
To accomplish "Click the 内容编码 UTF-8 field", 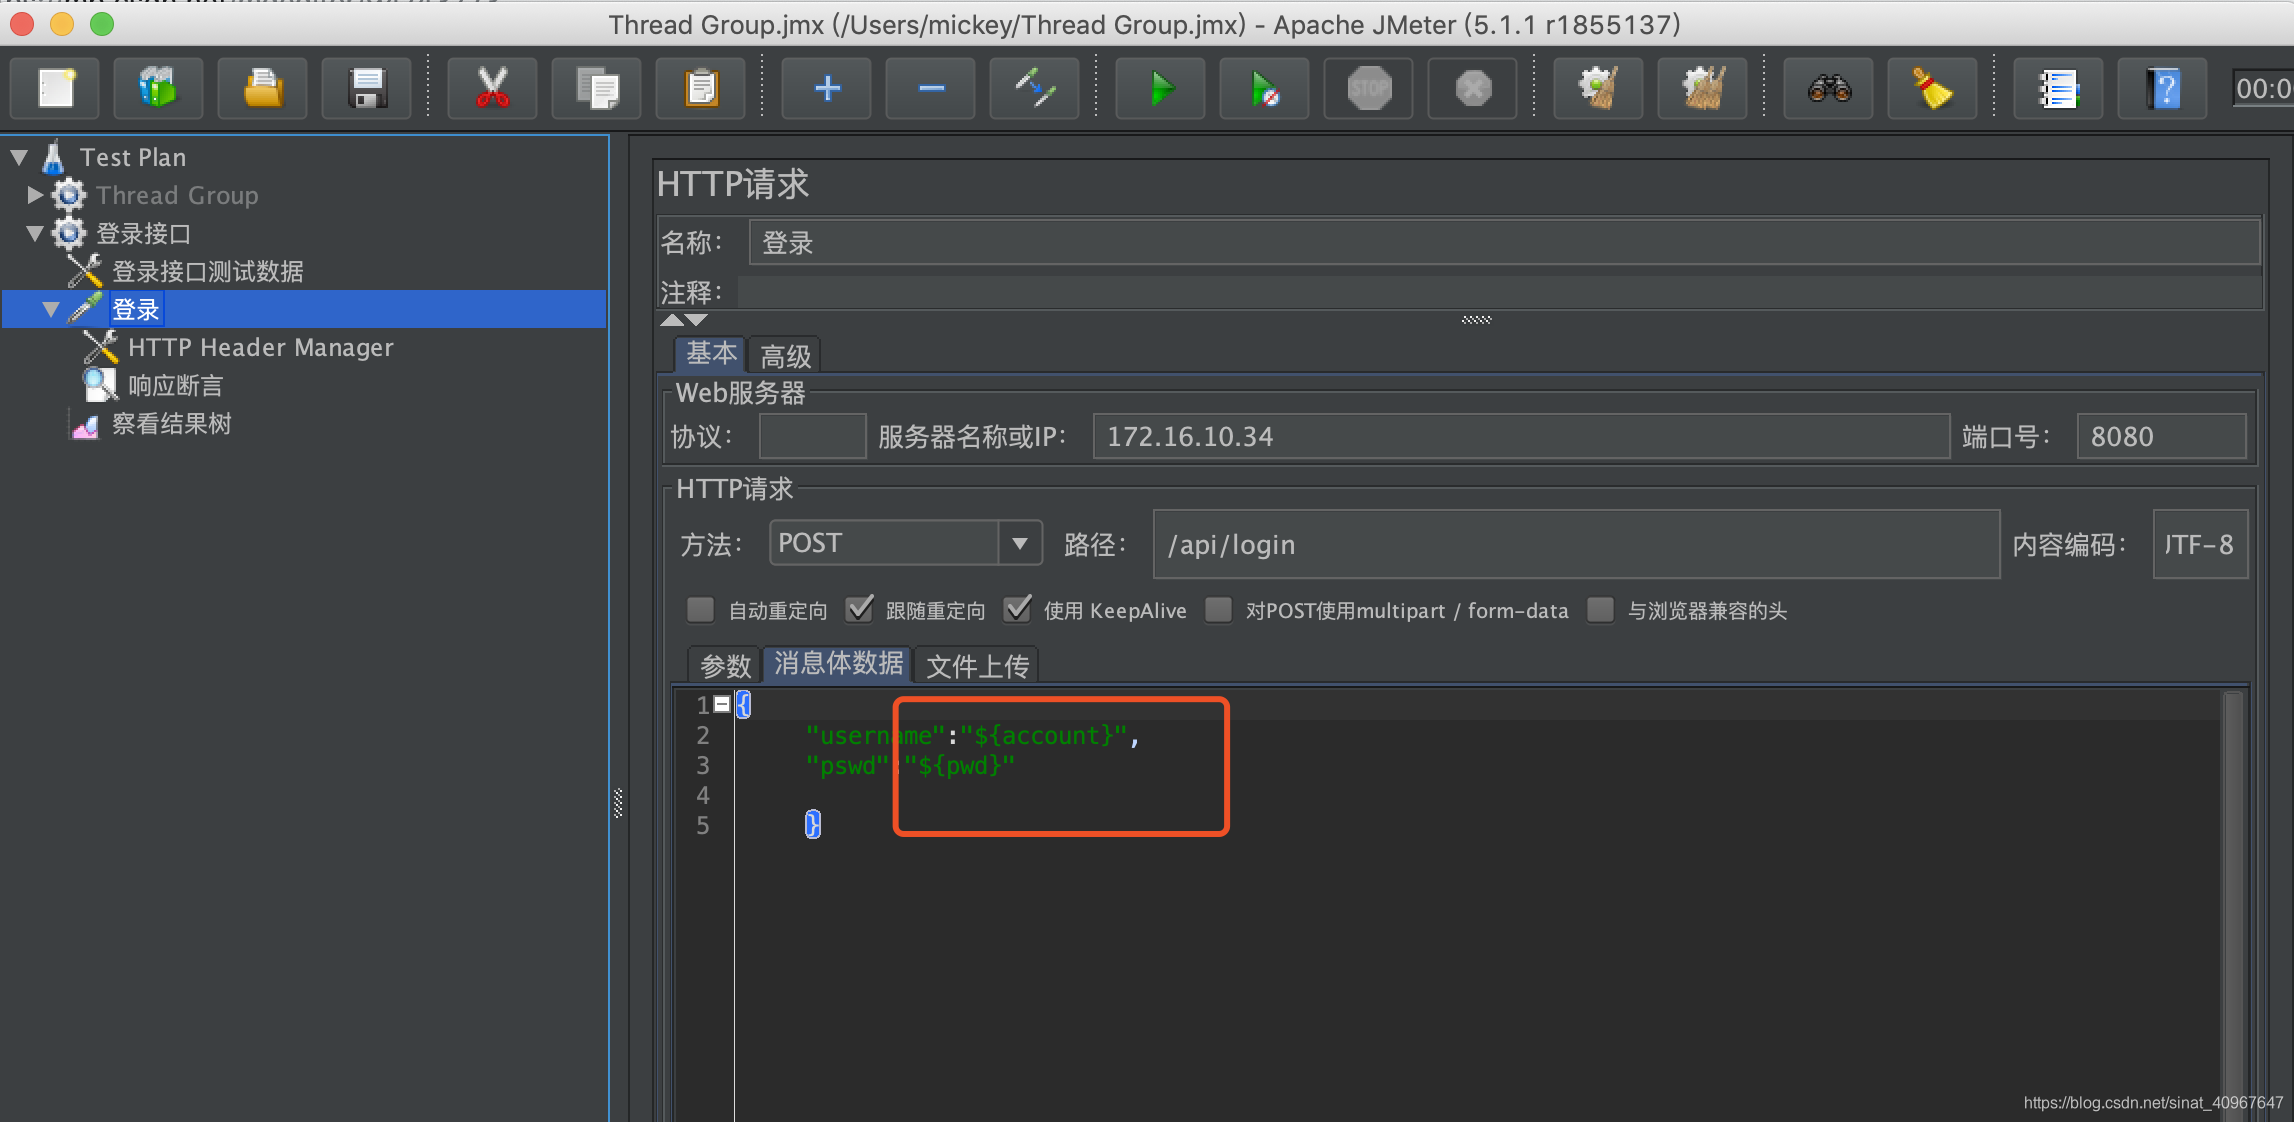I will click(2200, 544).
